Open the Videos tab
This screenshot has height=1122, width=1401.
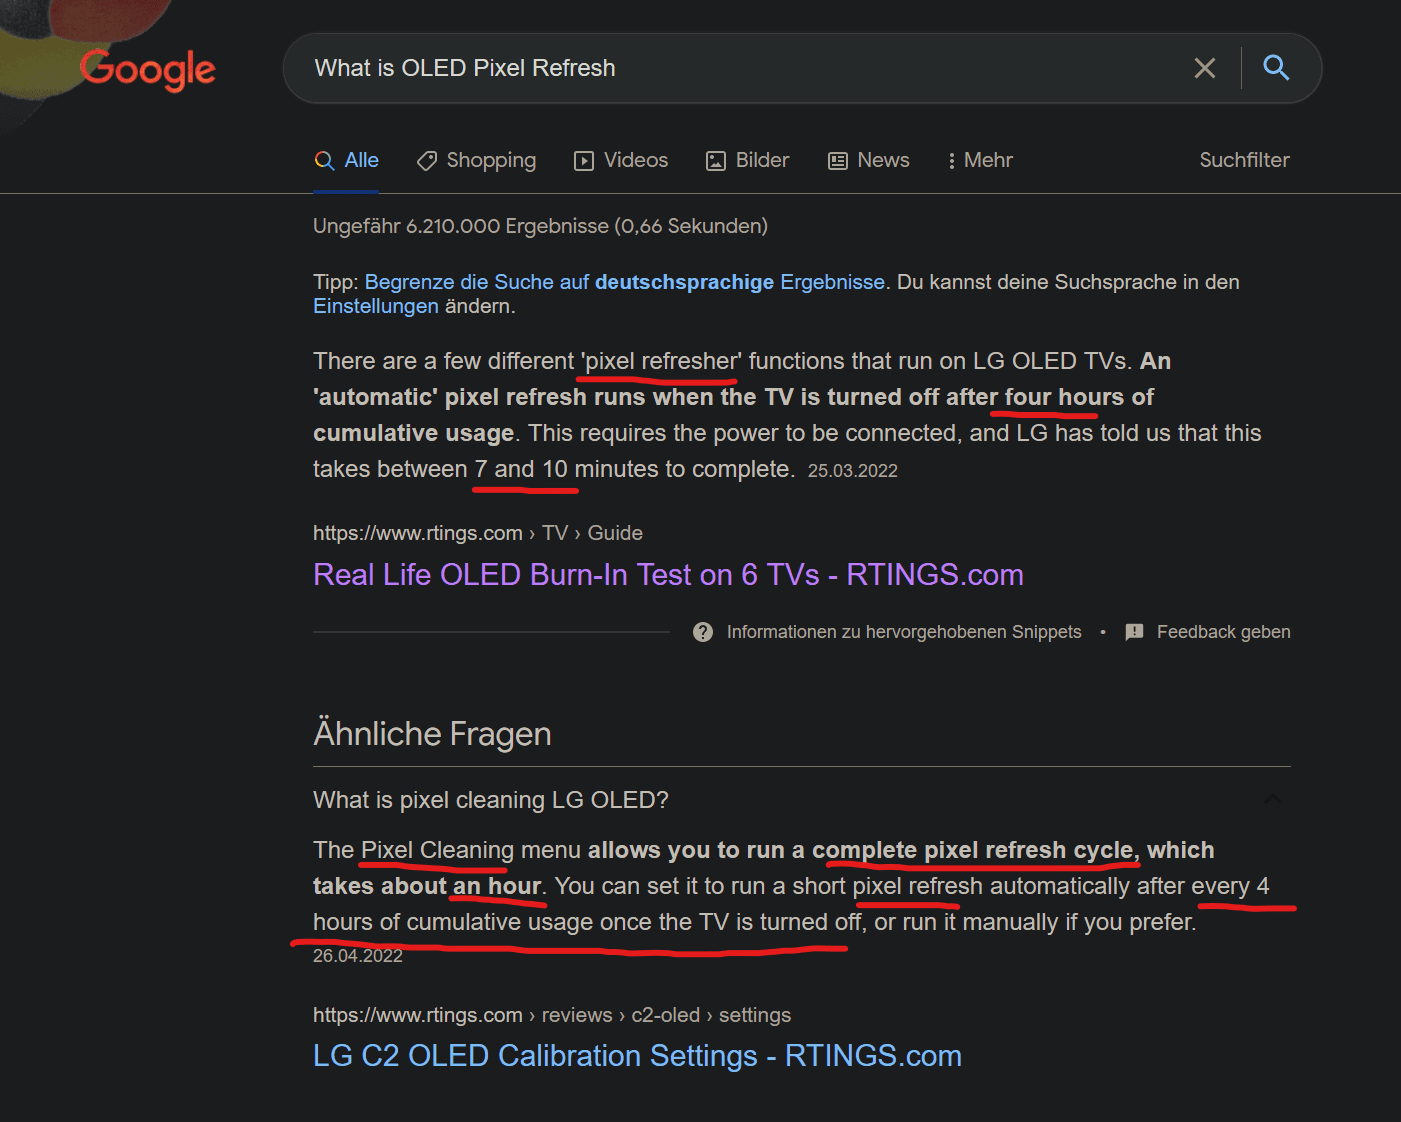click(621, 160)
